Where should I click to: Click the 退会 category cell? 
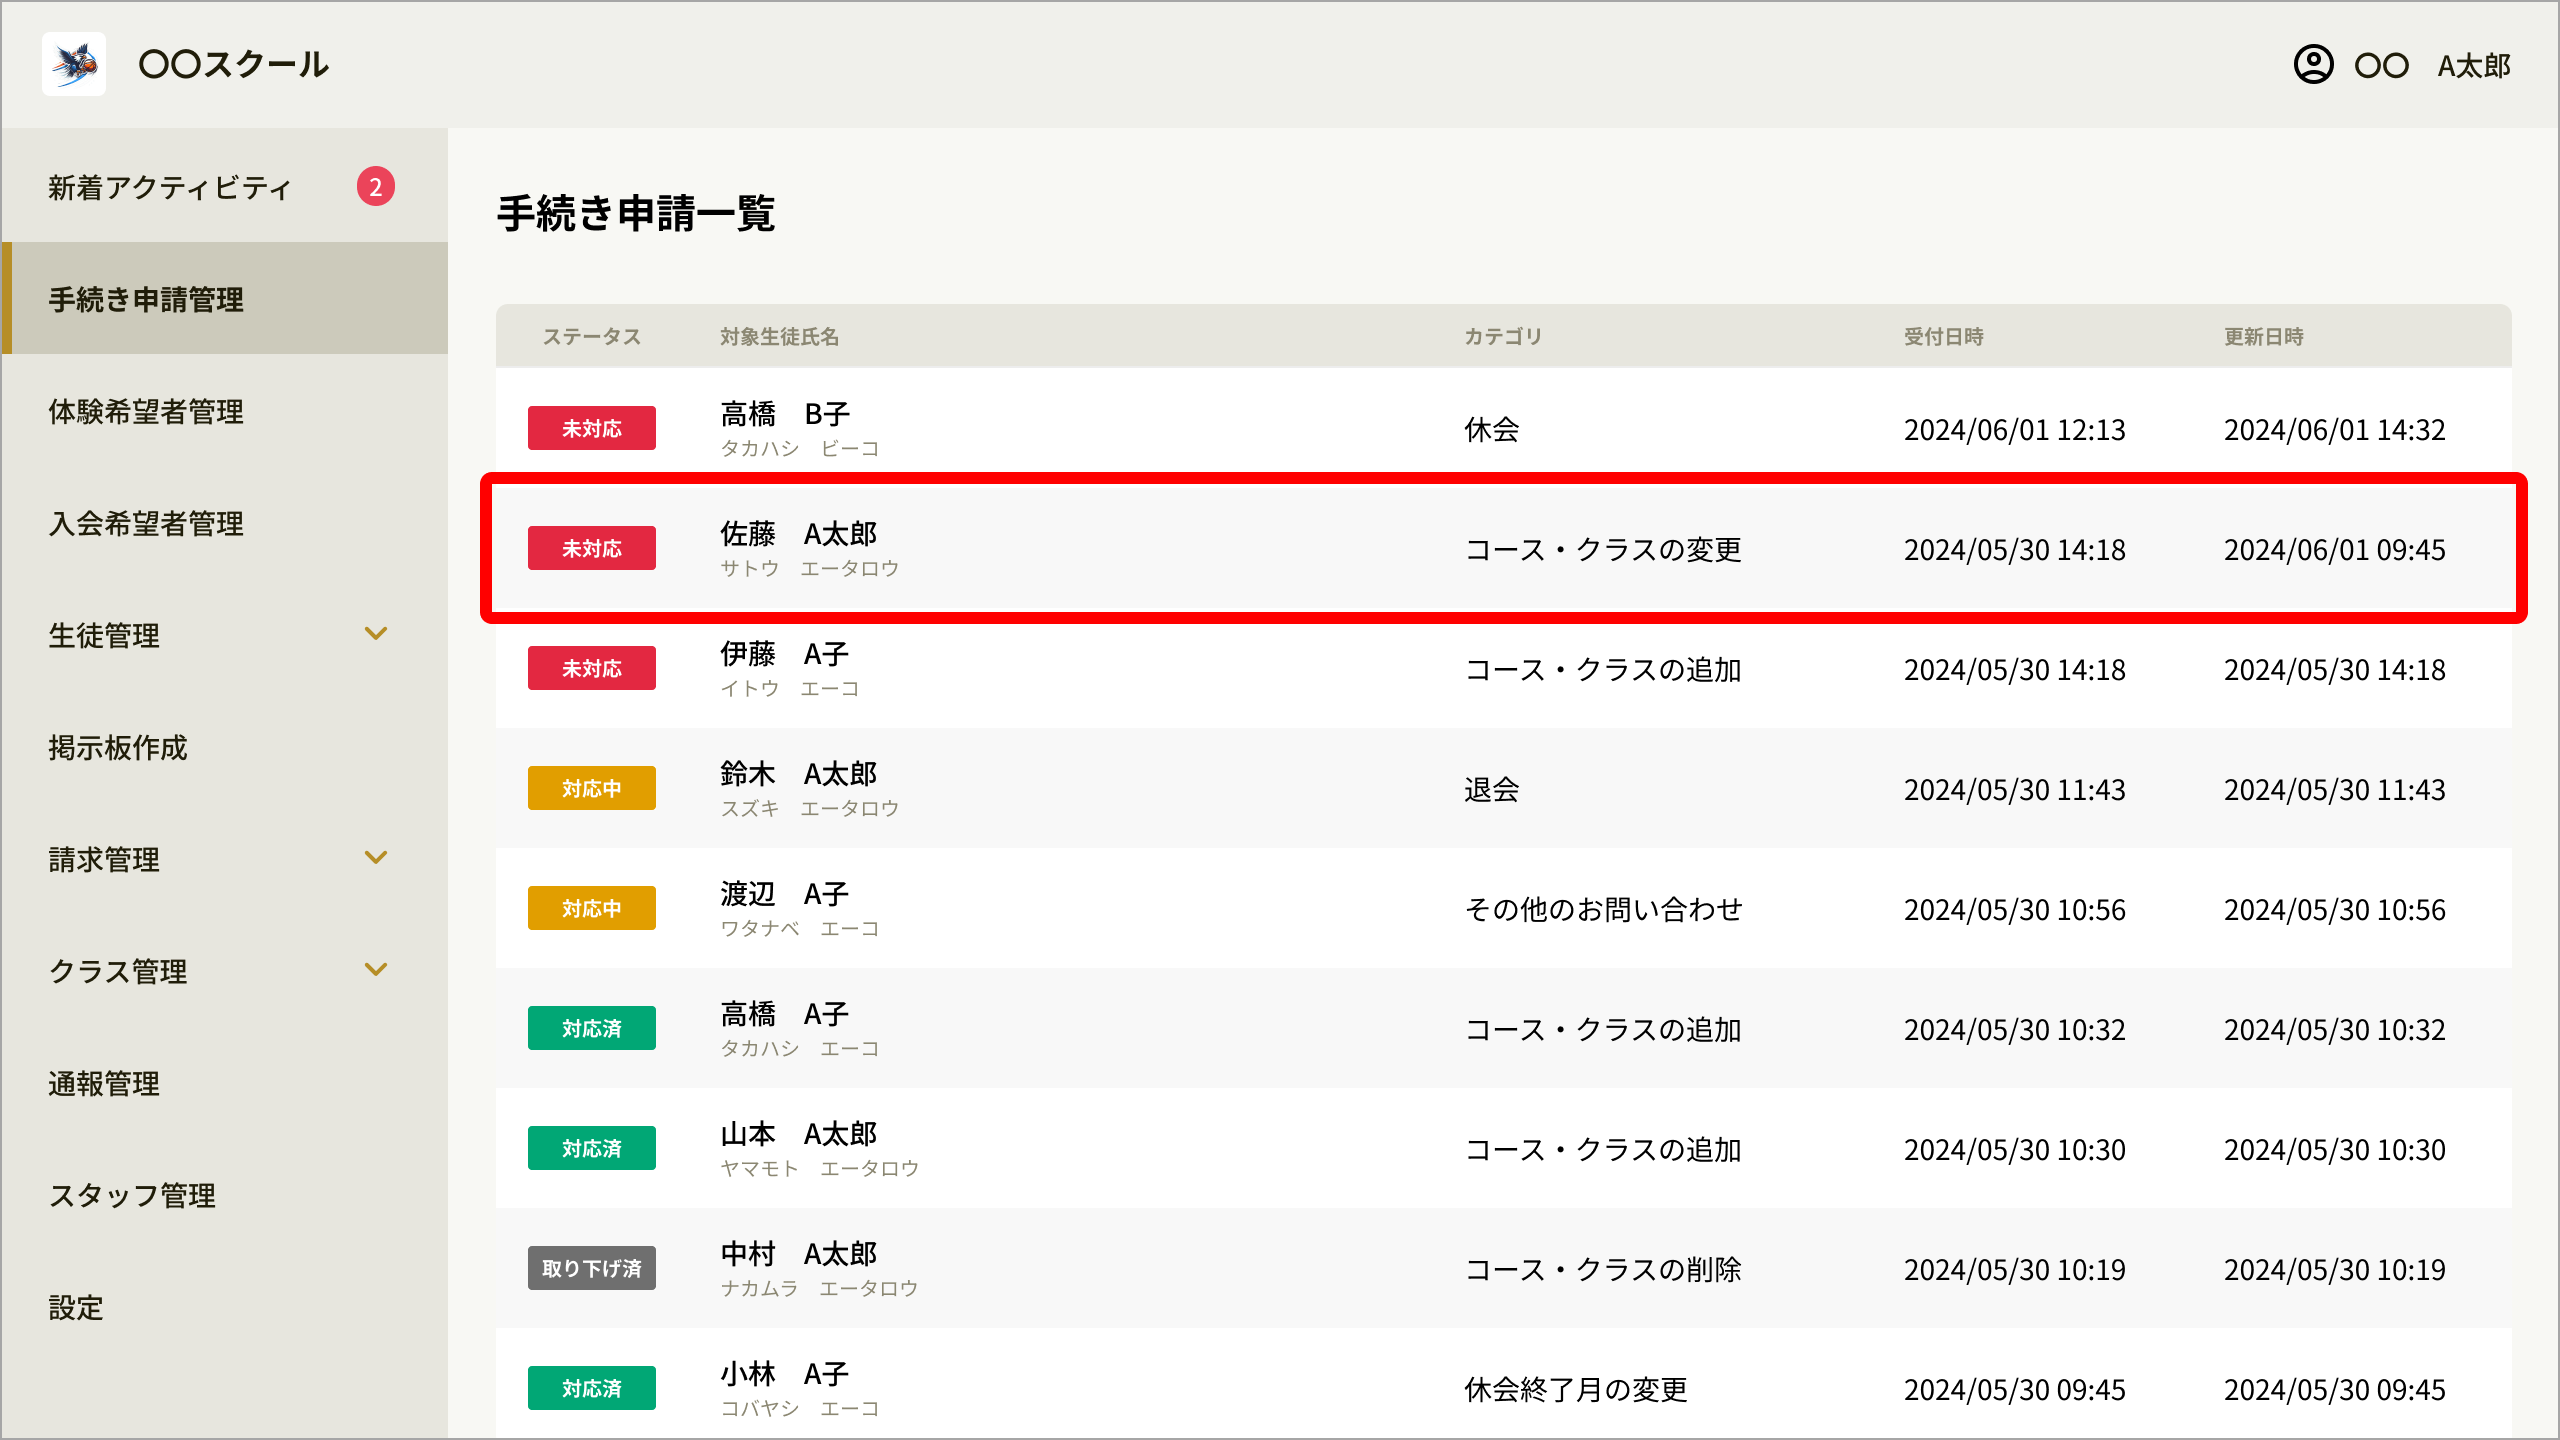1492,789
